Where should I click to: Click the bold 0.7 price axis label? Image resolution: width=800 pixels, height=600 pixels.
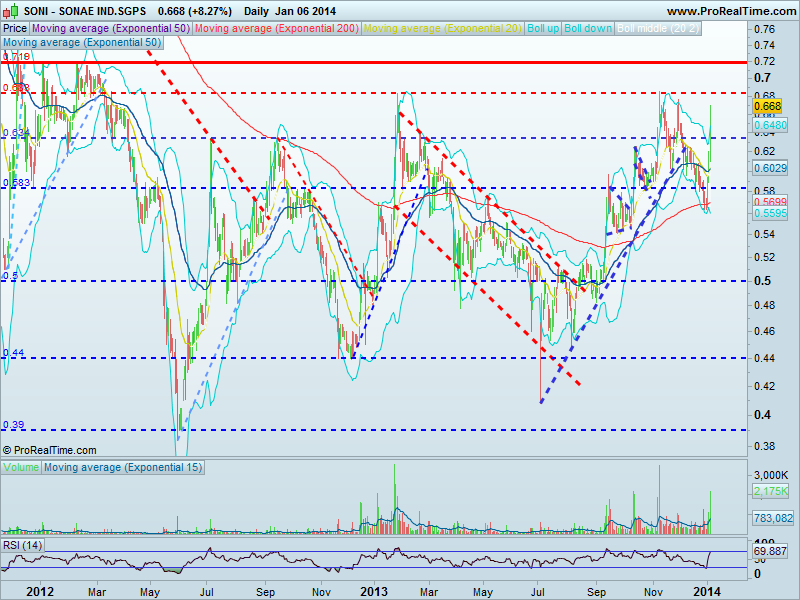pos(762,78)
